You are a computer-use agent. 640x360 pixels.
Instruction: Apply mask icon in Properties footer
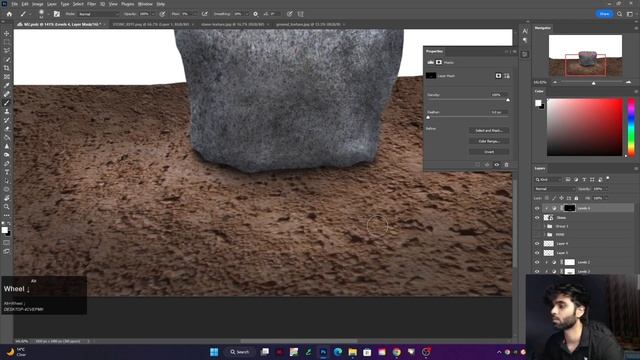[x=487, y=164]
